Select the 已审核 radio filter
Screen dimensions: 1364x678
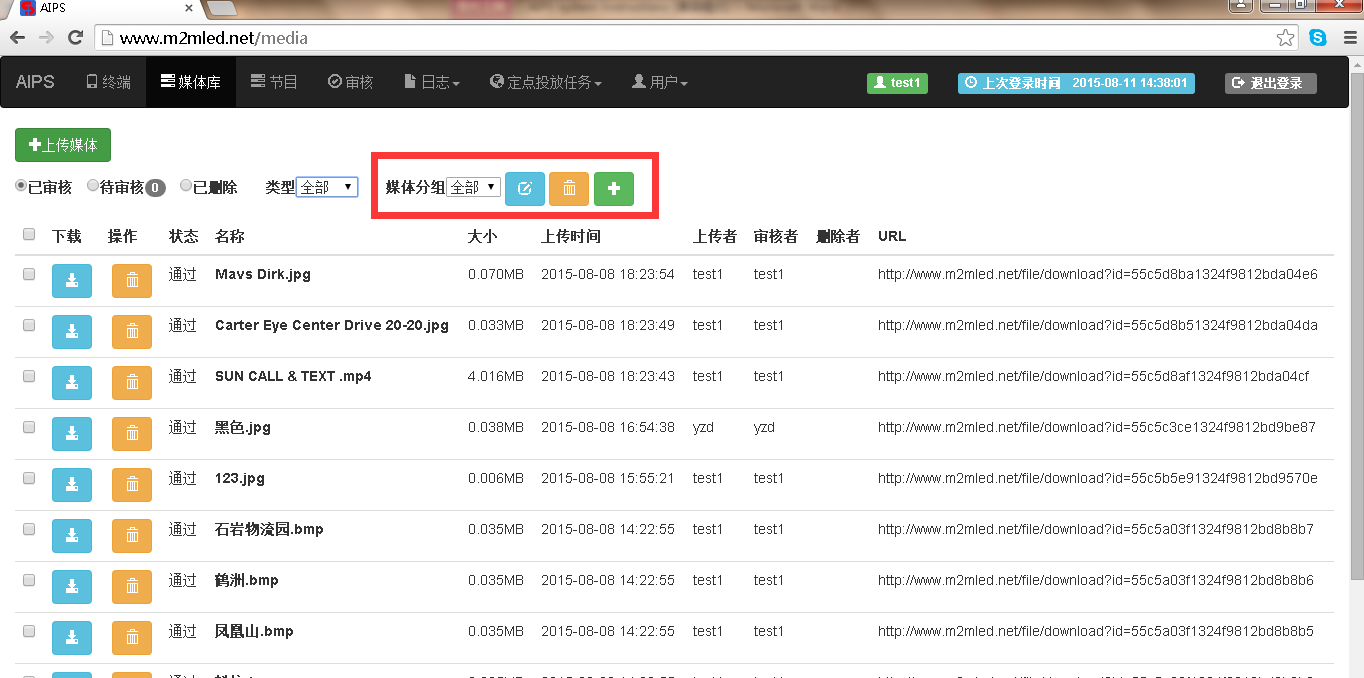pyautogui.click(x=21, y=186)
